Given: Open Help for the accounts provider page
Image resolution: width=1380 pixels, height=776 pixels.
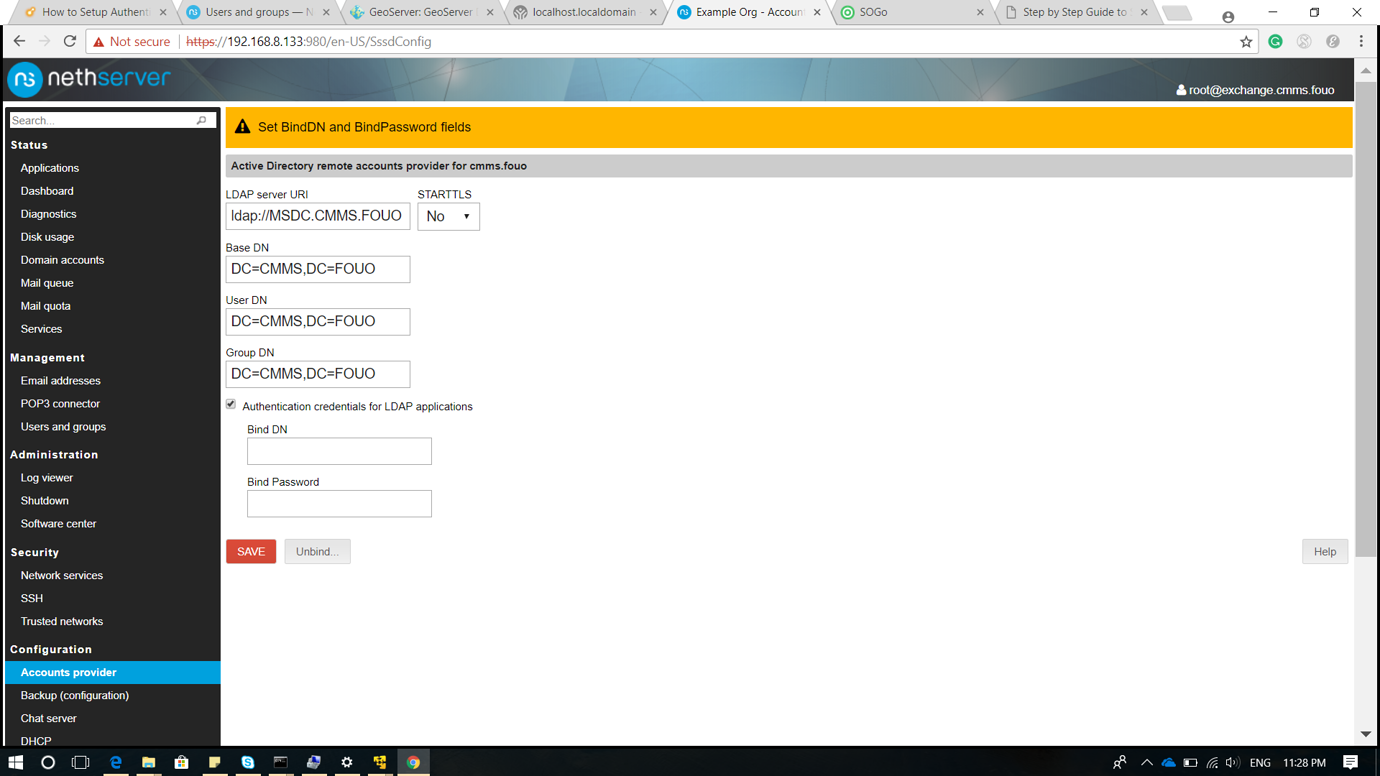Looking at the screenshot, I should coord(1324,551).
